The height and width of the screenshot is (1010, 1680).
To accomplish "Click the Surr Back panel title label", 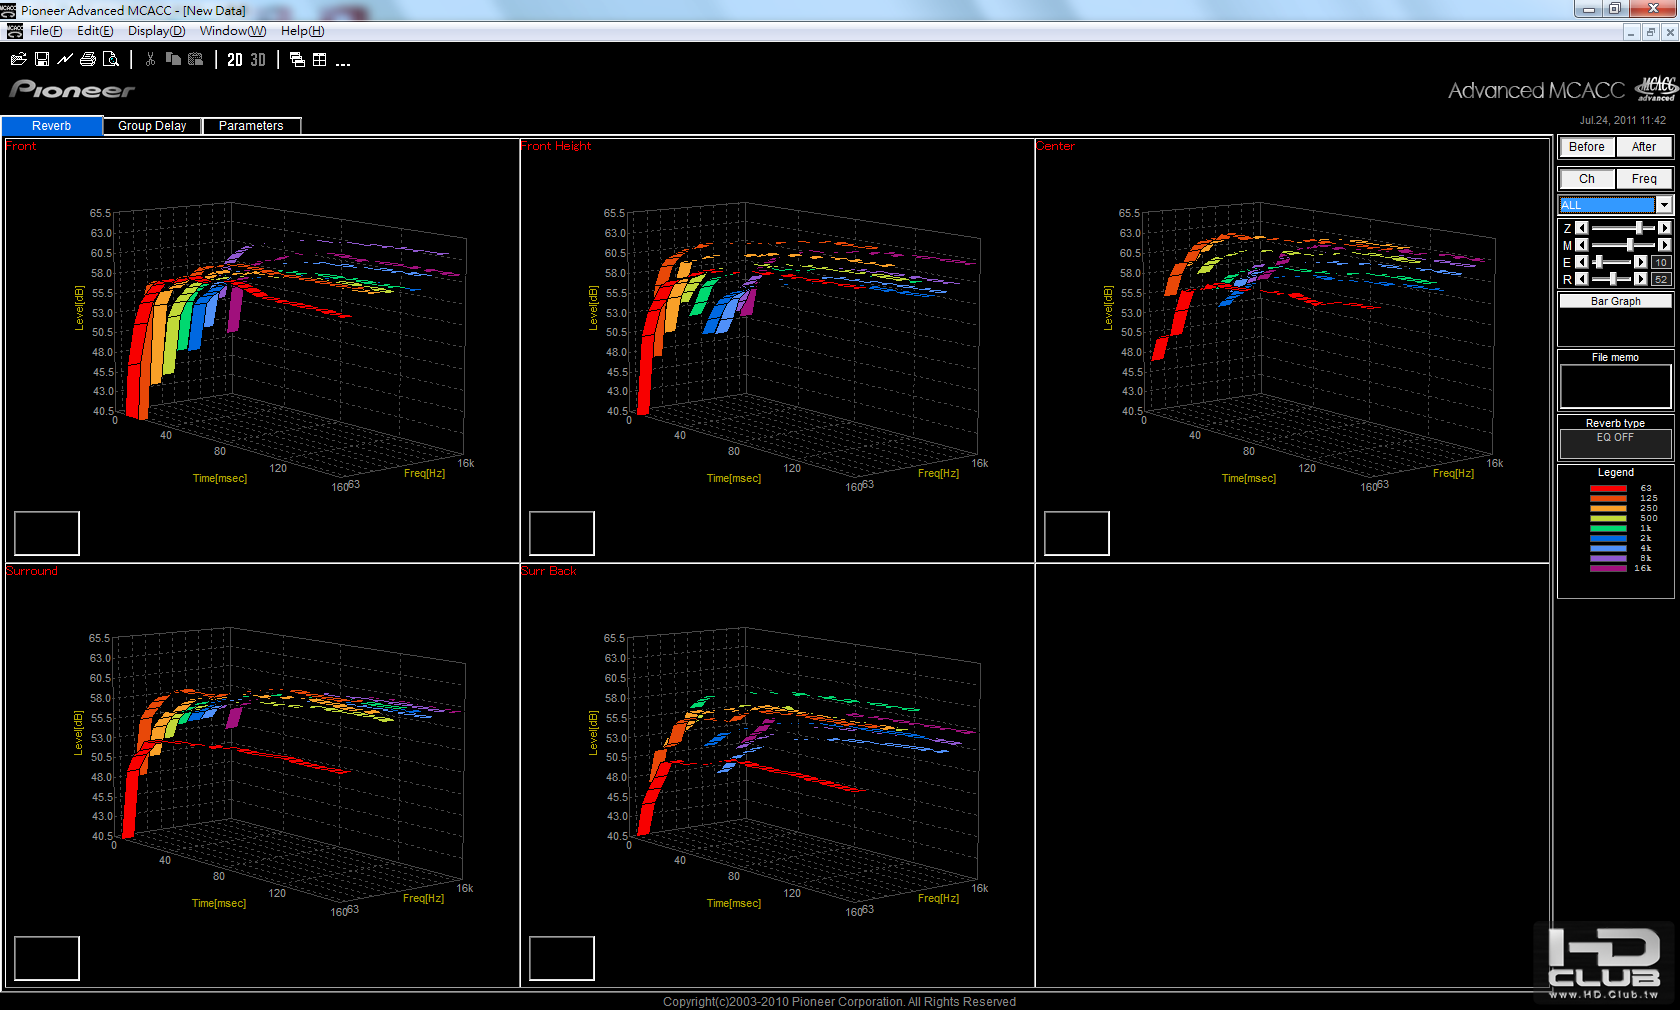I will (x=549, y=571).
